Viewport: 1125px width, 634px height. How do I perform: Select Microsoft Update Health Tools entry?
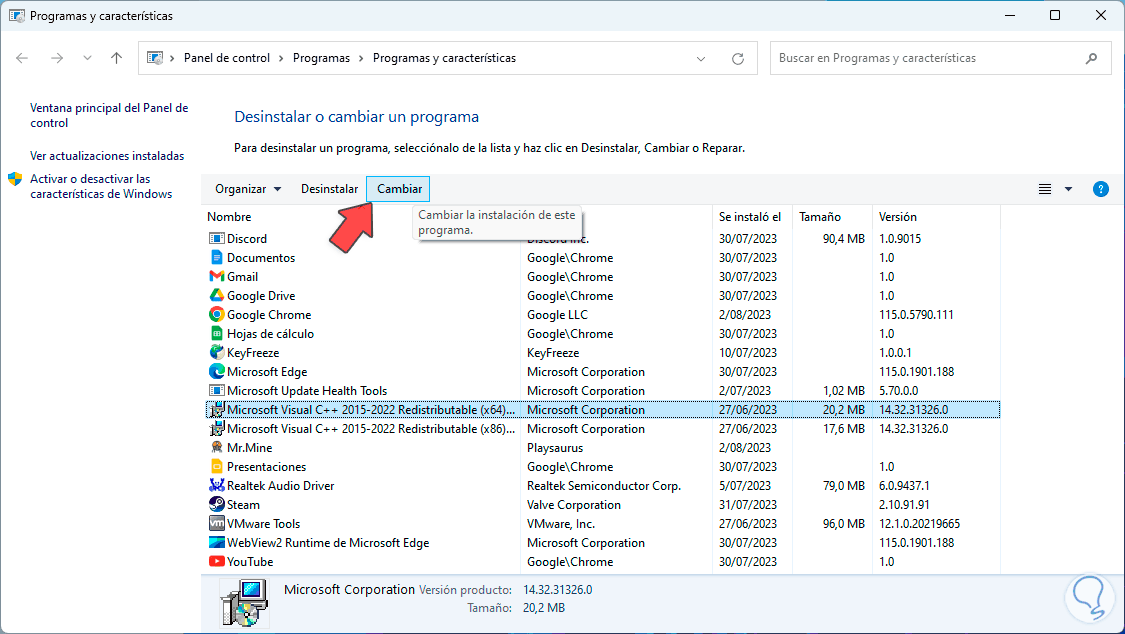coord(307,390)
